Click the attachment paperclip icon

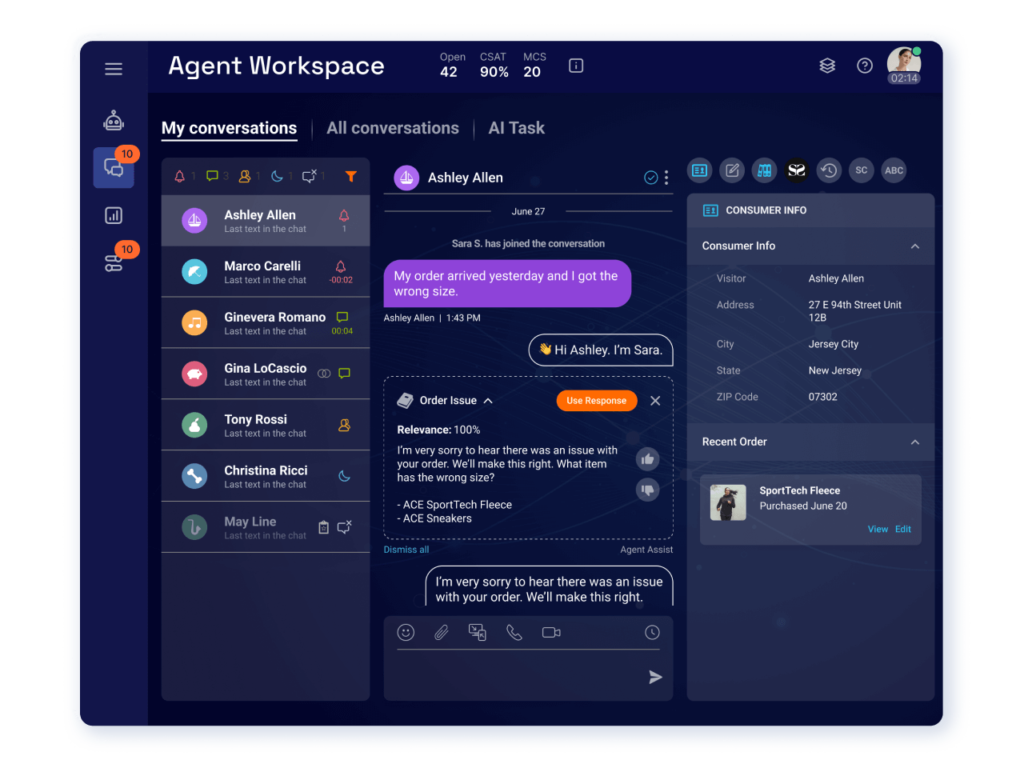coord(441,632)
